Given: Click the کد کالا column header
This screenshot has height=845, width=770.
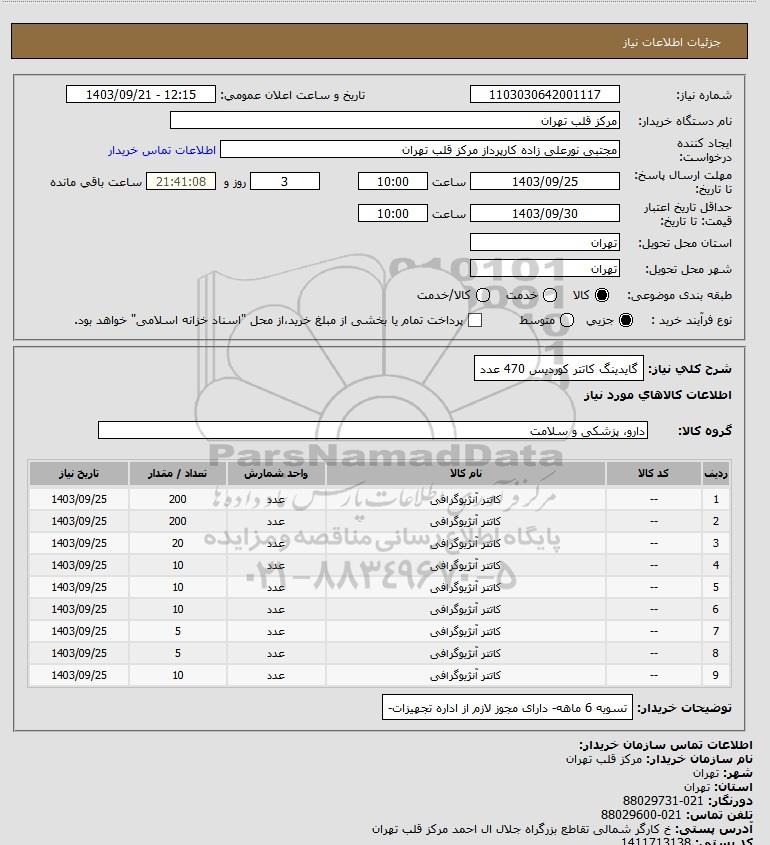Looking at the screenshot, I should [654, 473].
